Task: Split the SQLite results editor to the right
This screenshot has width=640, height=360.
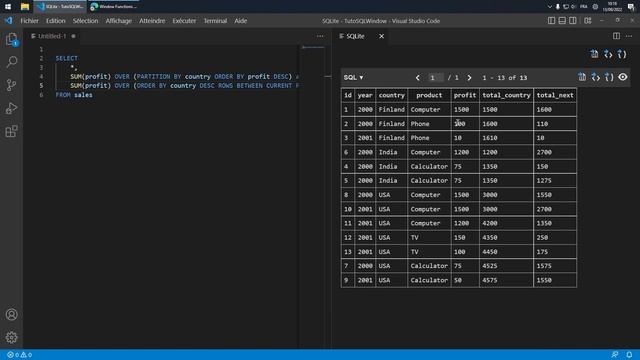Action: click(x=616, y=36)
